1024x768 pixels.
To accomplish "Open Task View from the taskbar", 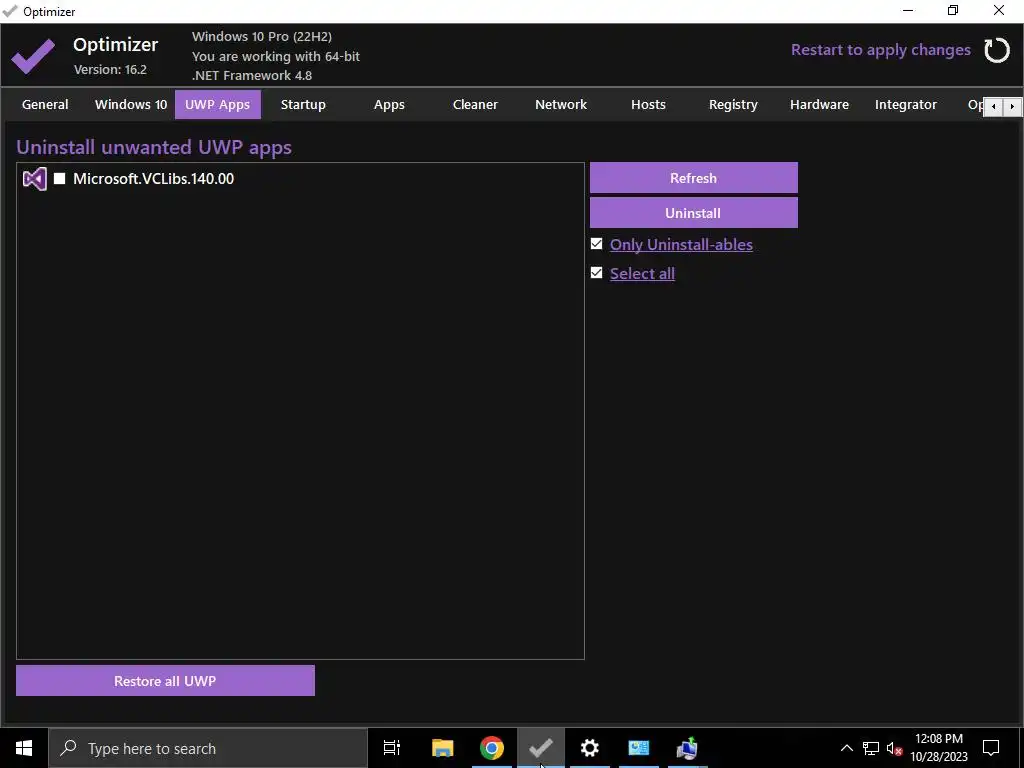I will click(x=392, y=748).
